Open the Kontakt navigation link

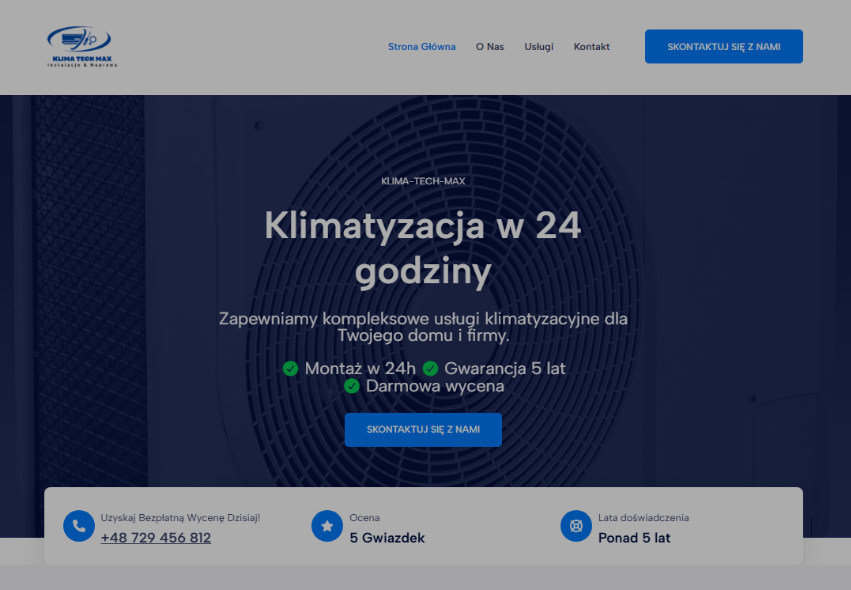click(591, 47)
